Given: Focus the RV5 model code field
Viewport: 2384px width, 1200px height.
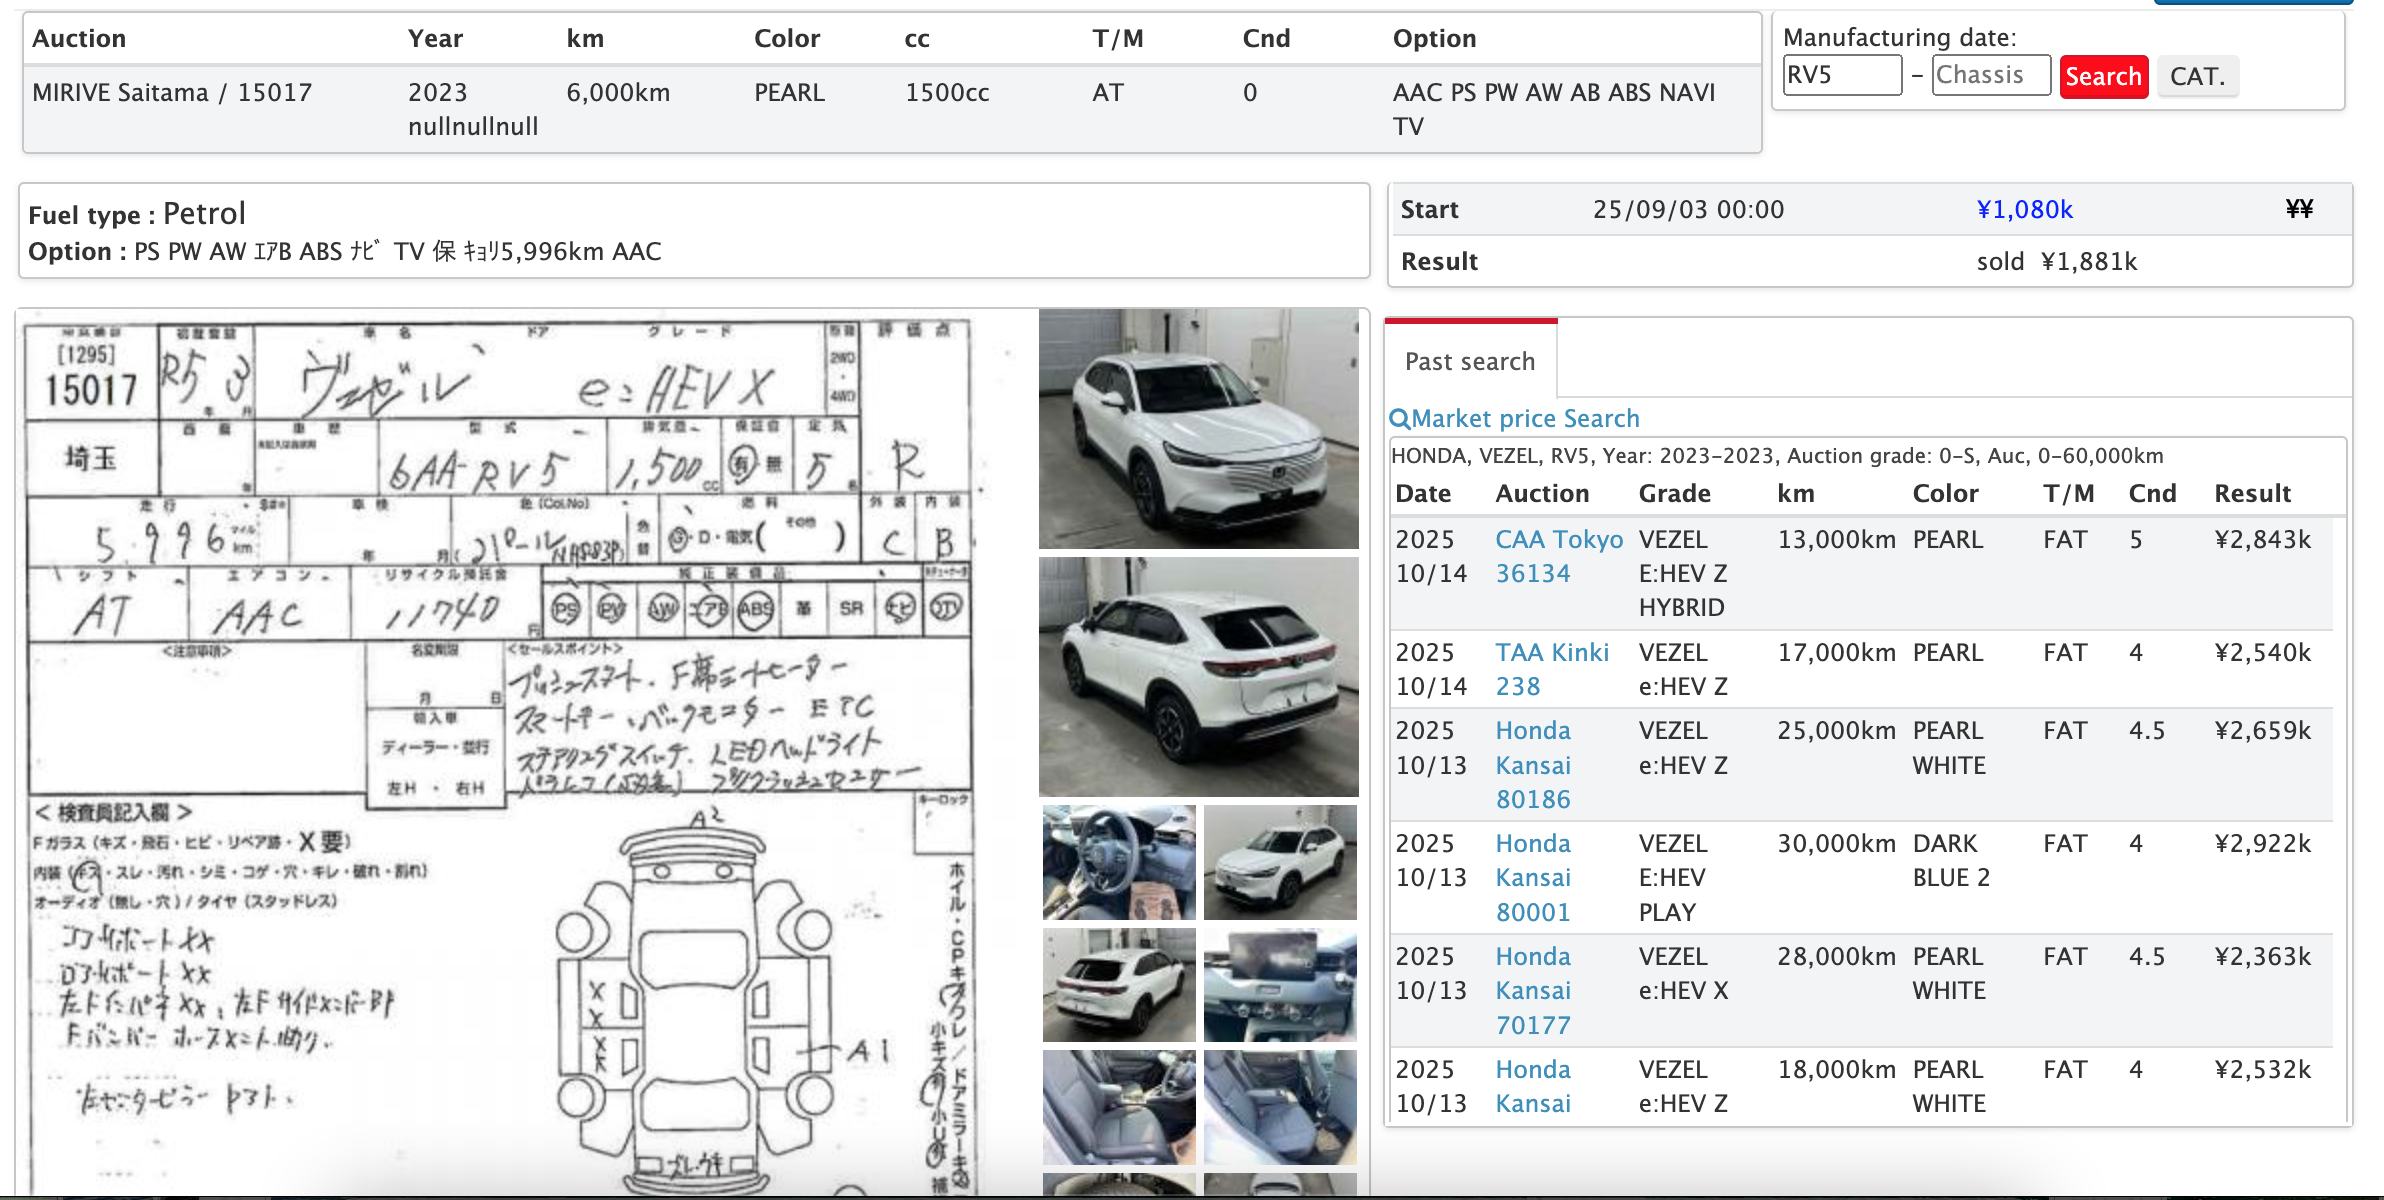Looking at the screenshot, I should (x=1841, y=76).
